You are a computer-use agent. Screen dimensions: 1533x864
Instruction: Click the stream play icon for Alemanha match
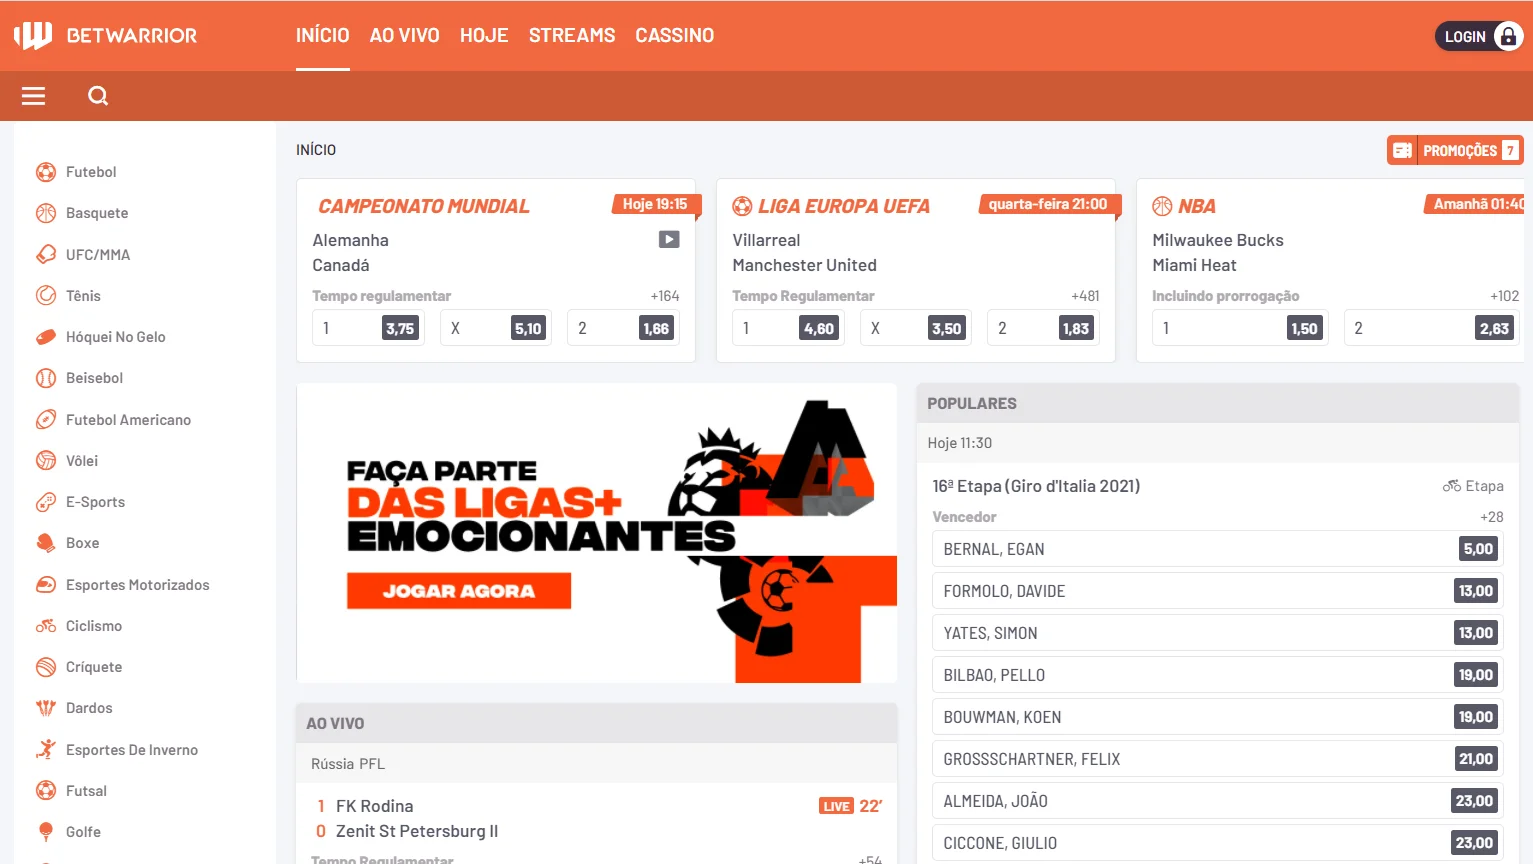(669, 239)
